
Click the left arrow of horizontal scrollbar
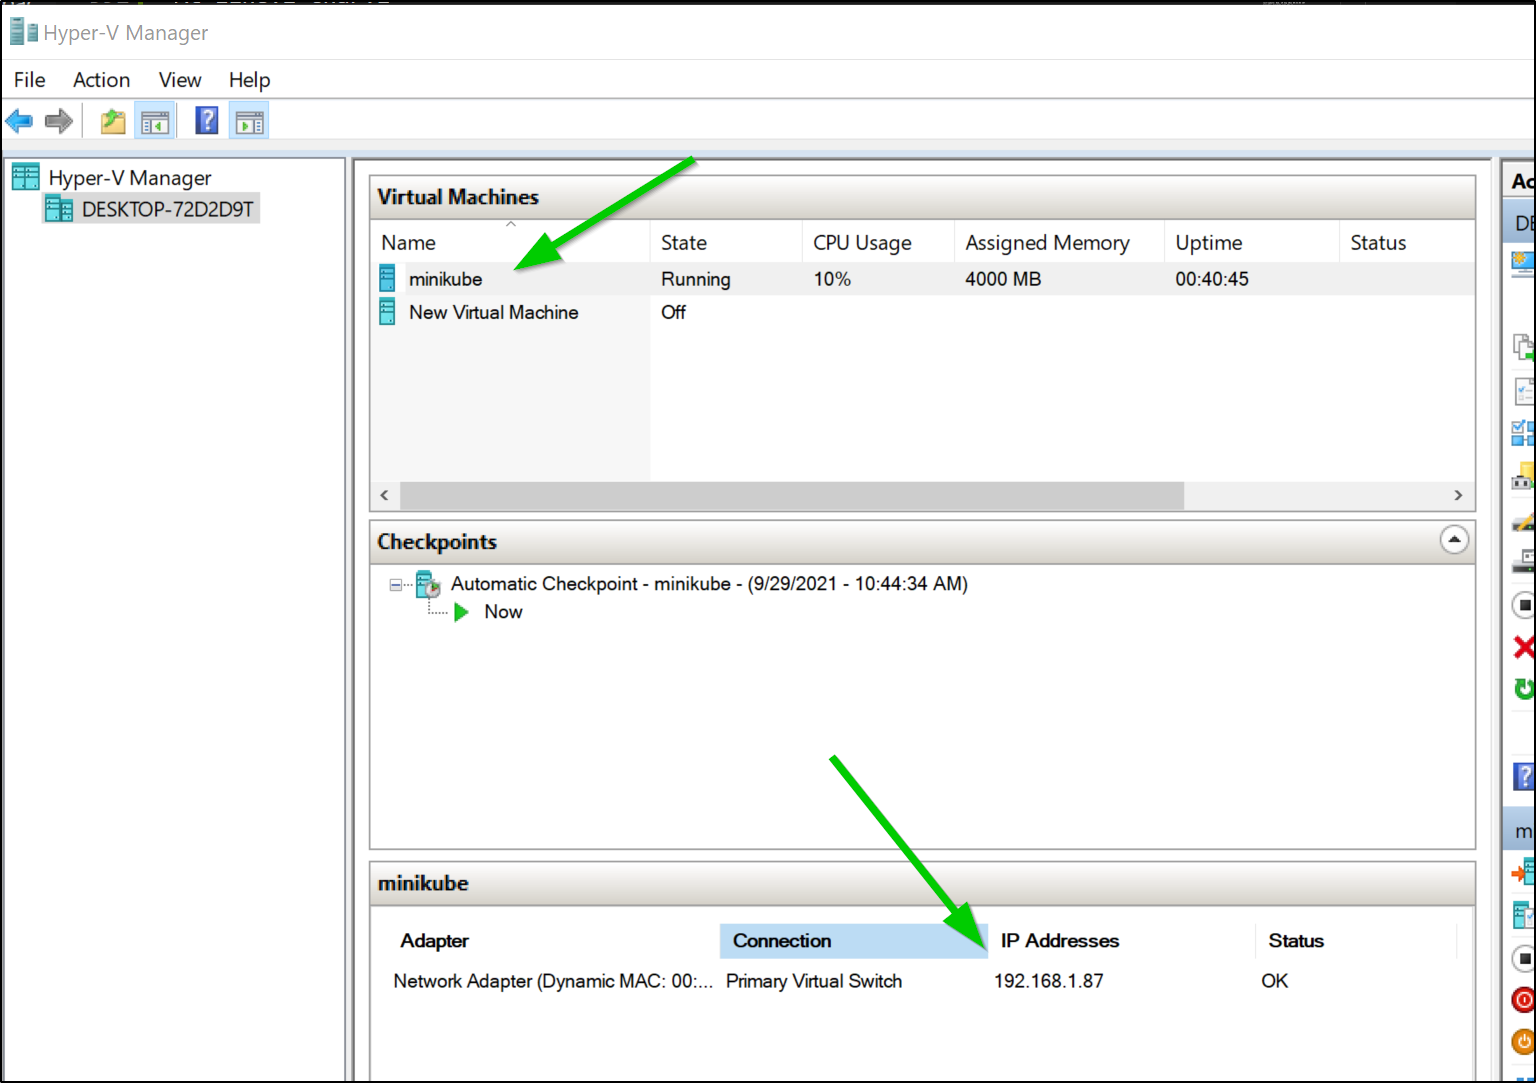385,495
